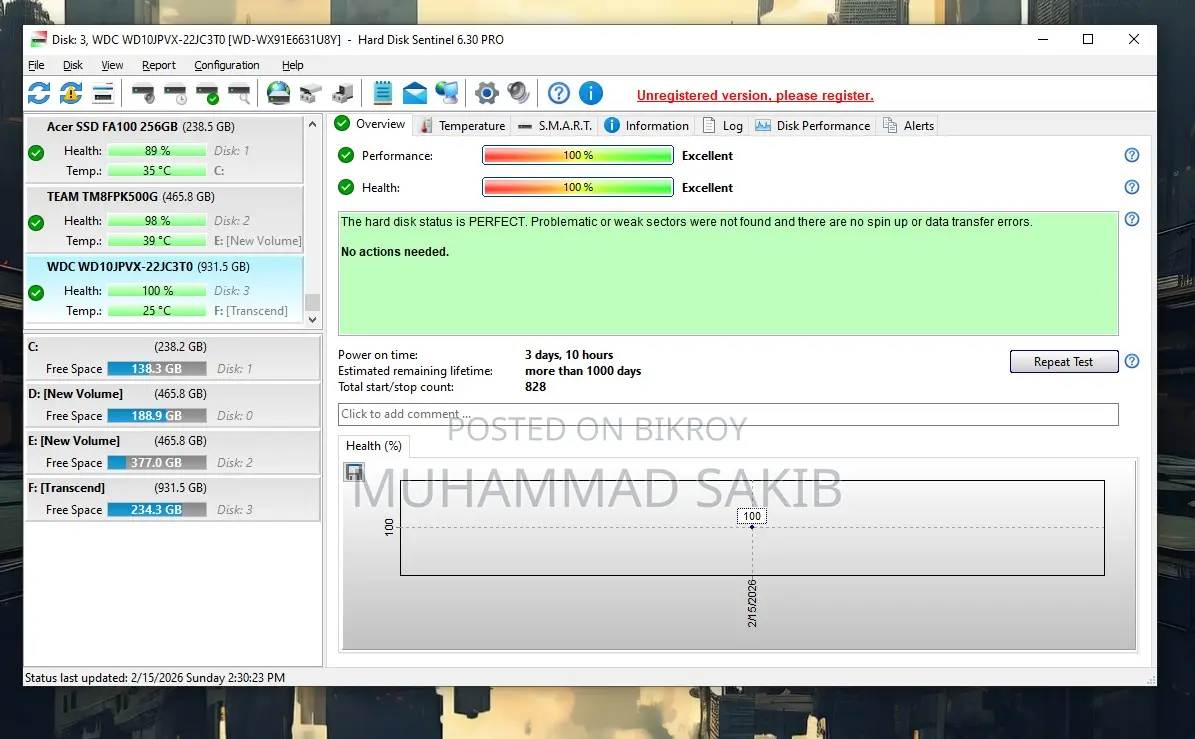This screenshot has height=739, width=1195.
Task: Click the 377.0 GB free space bar
Action: click(157, 462)
